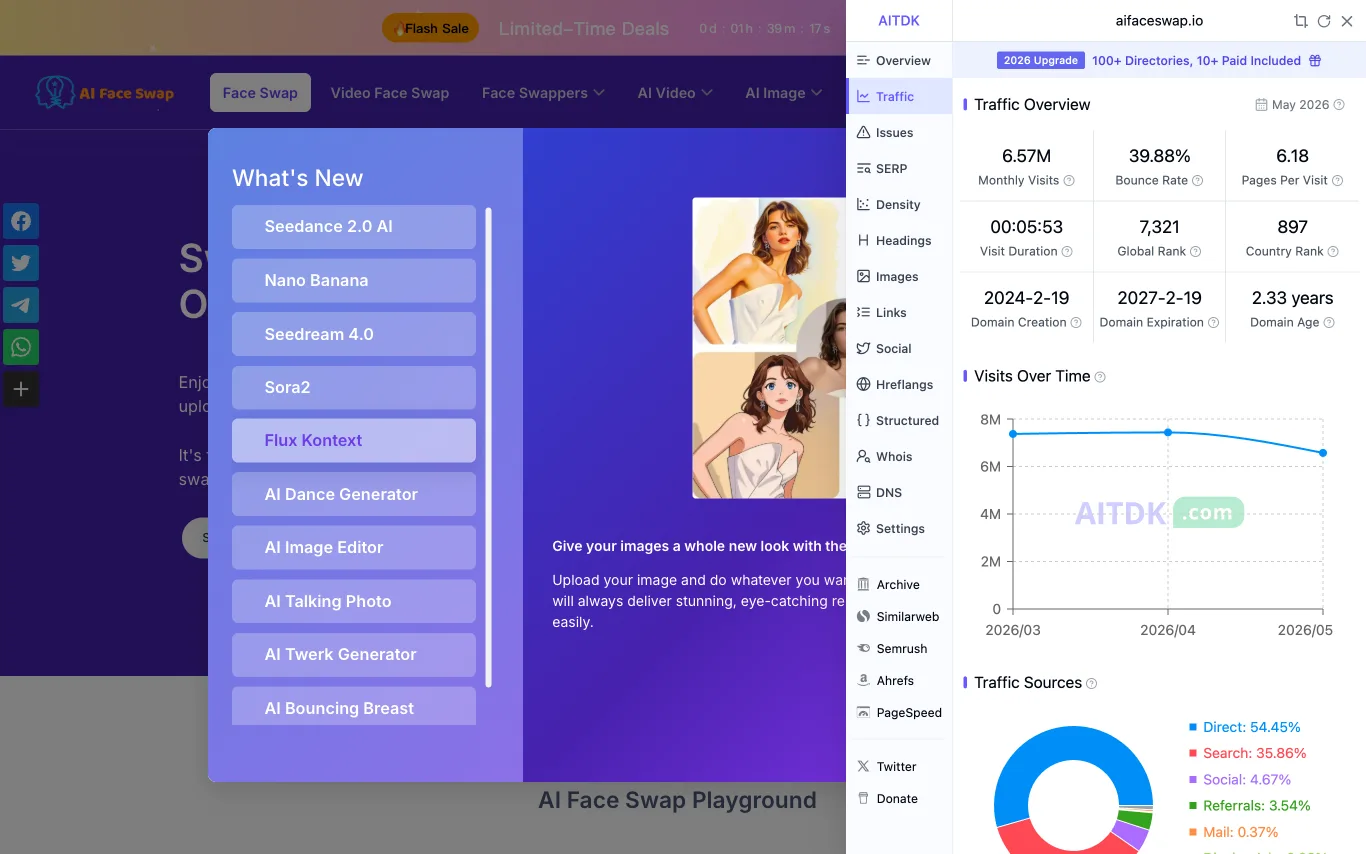Expand the AI Video dropdown

675,93
